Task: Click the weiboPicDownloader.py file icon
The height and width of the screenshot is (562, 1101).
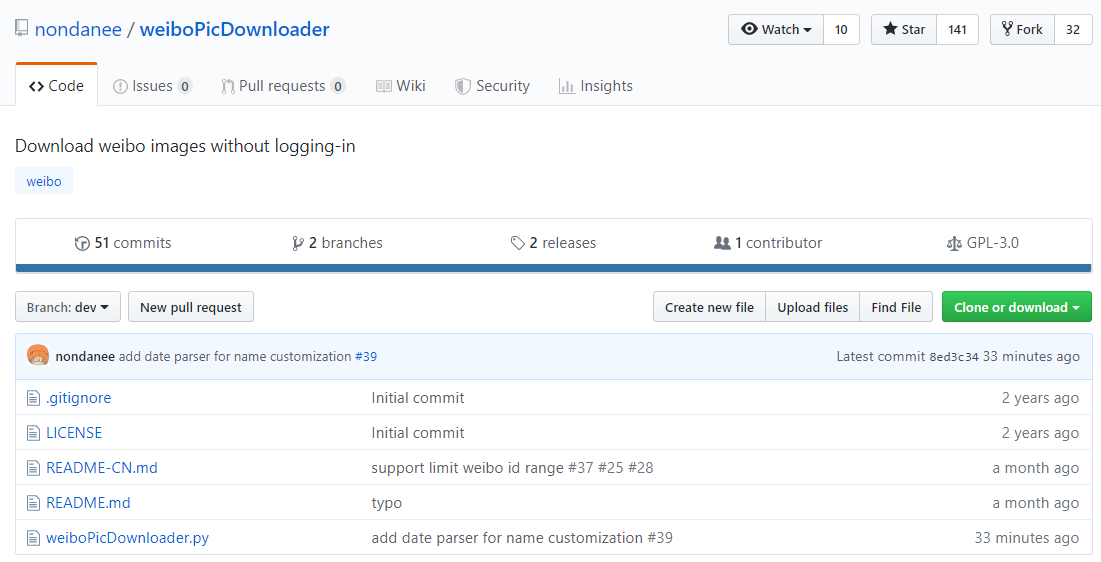Action: coord(33,538)
